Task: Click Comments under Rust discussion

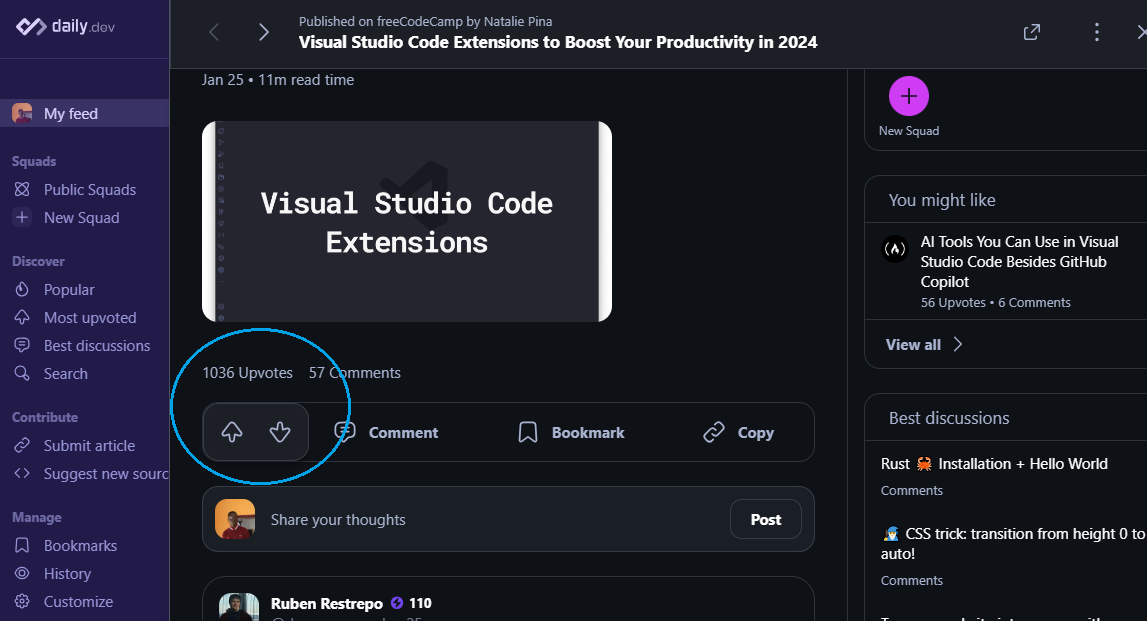Action: click(911, 491)
